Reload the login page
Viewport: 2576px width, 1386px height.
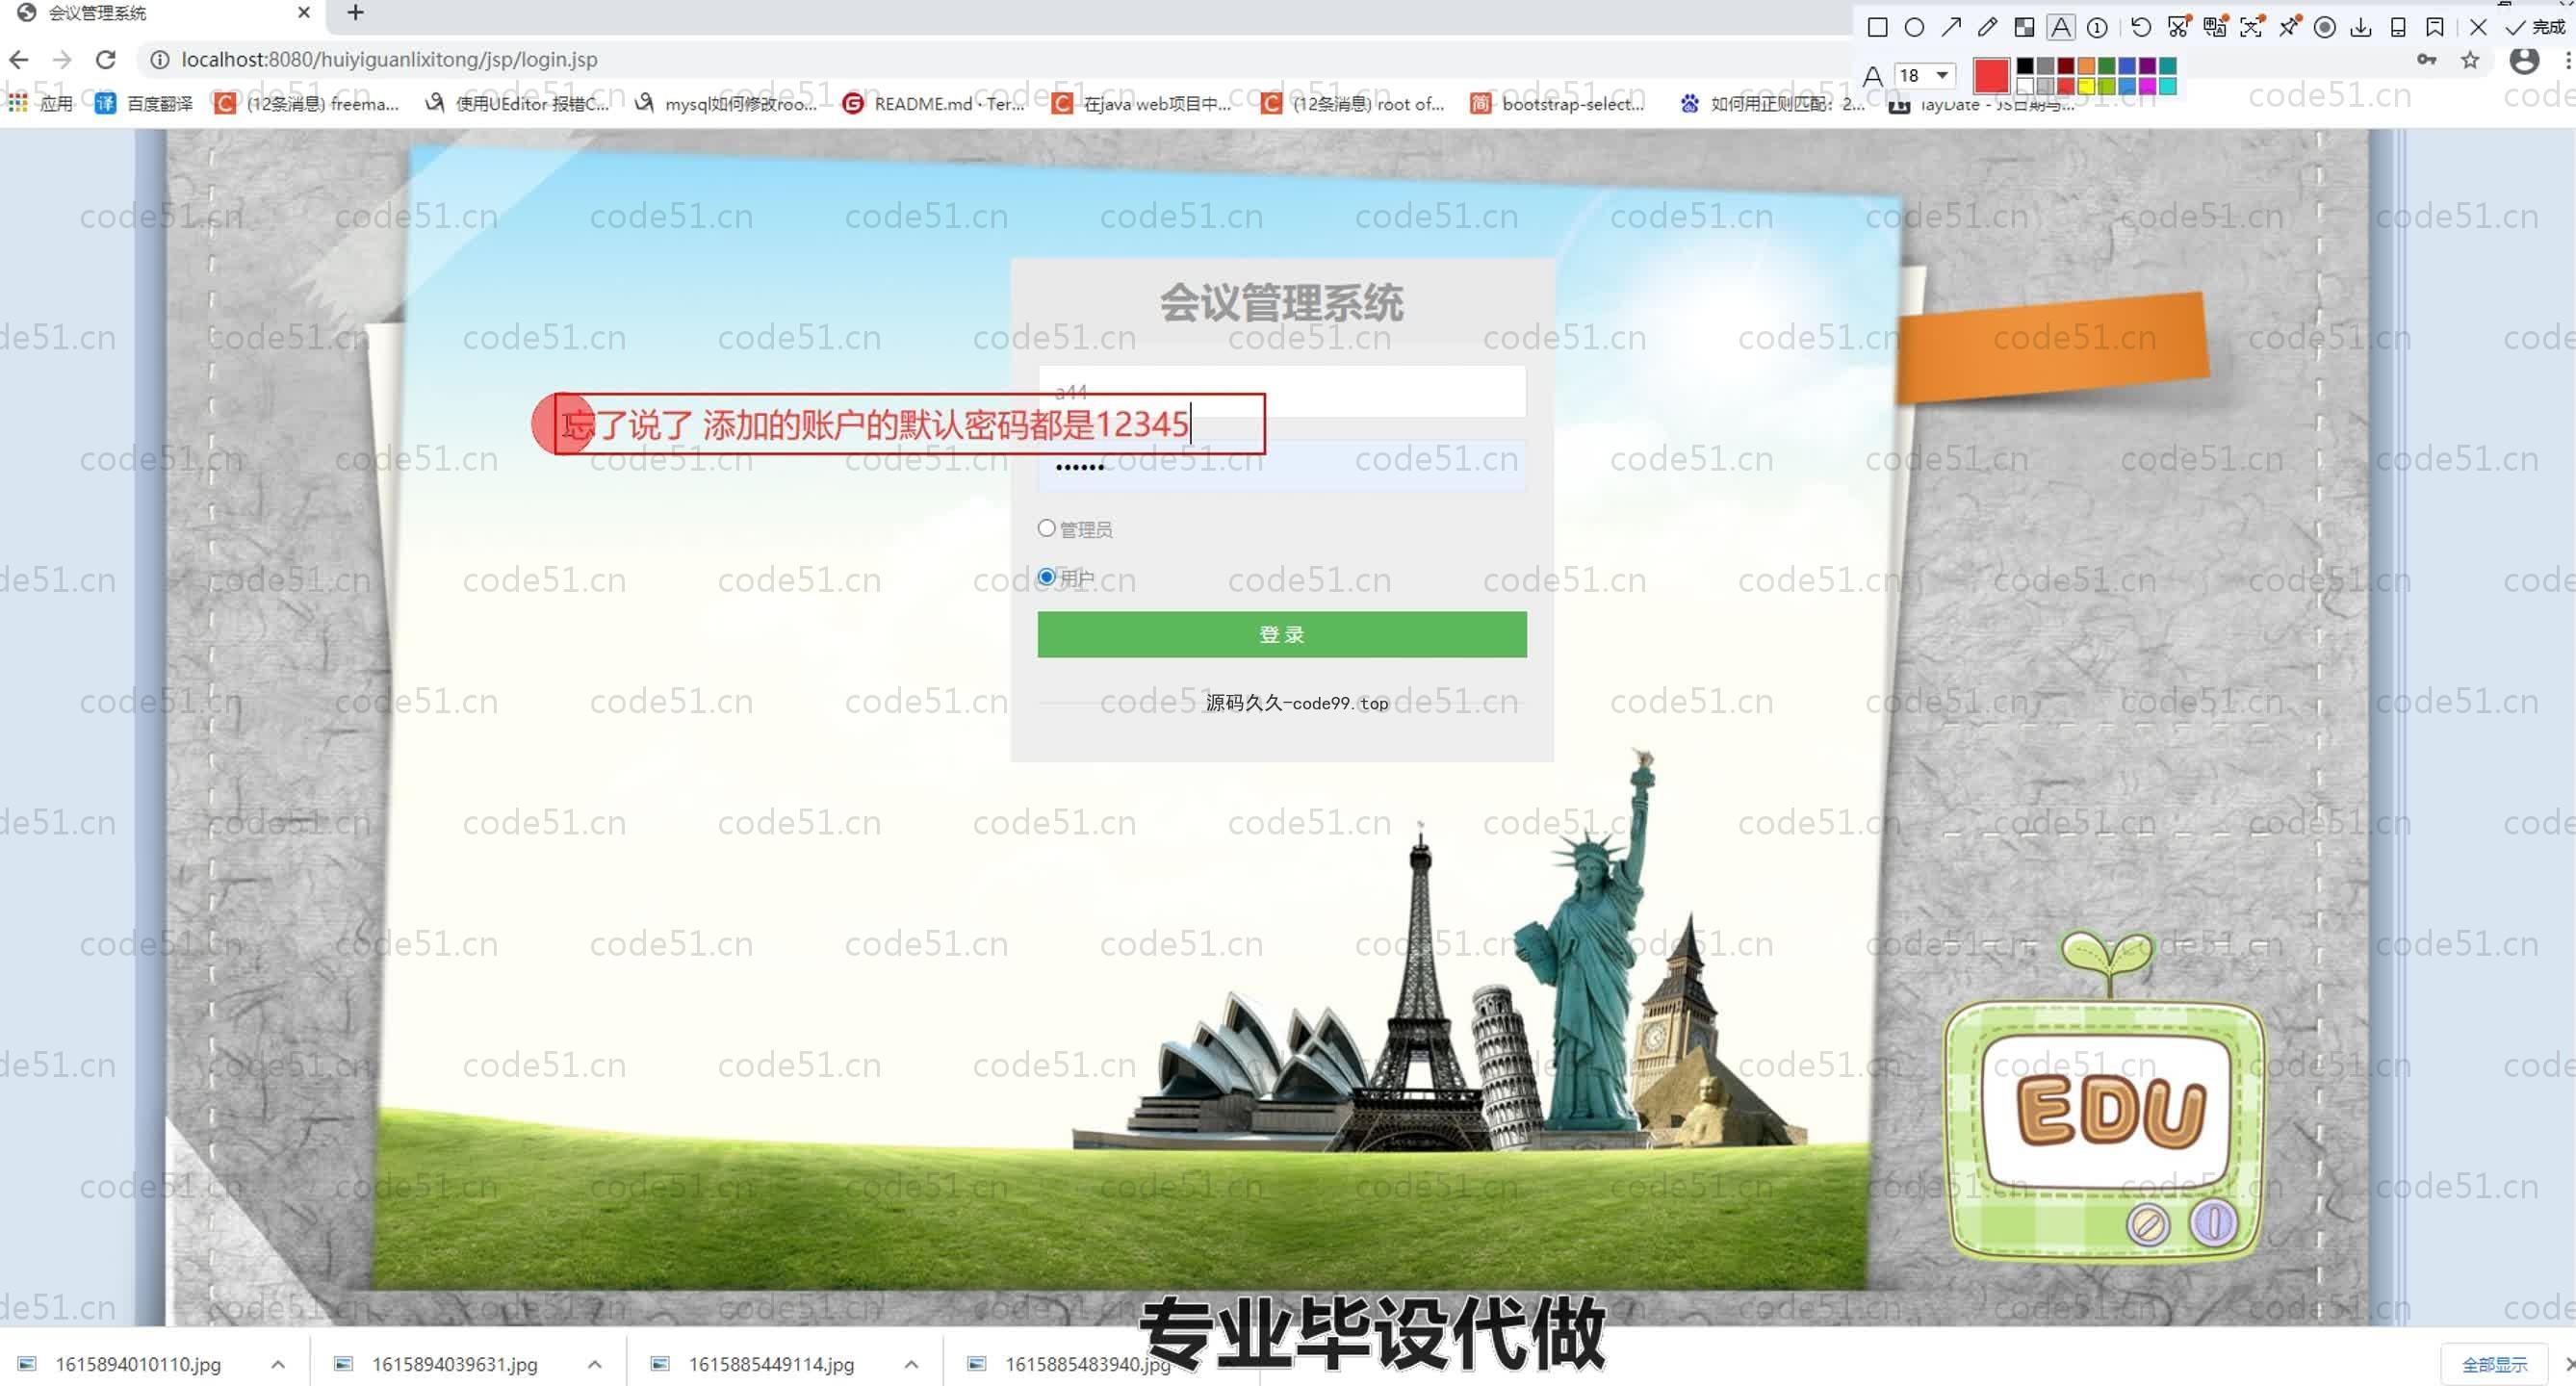pyautogui.click(x=105, y=60)
